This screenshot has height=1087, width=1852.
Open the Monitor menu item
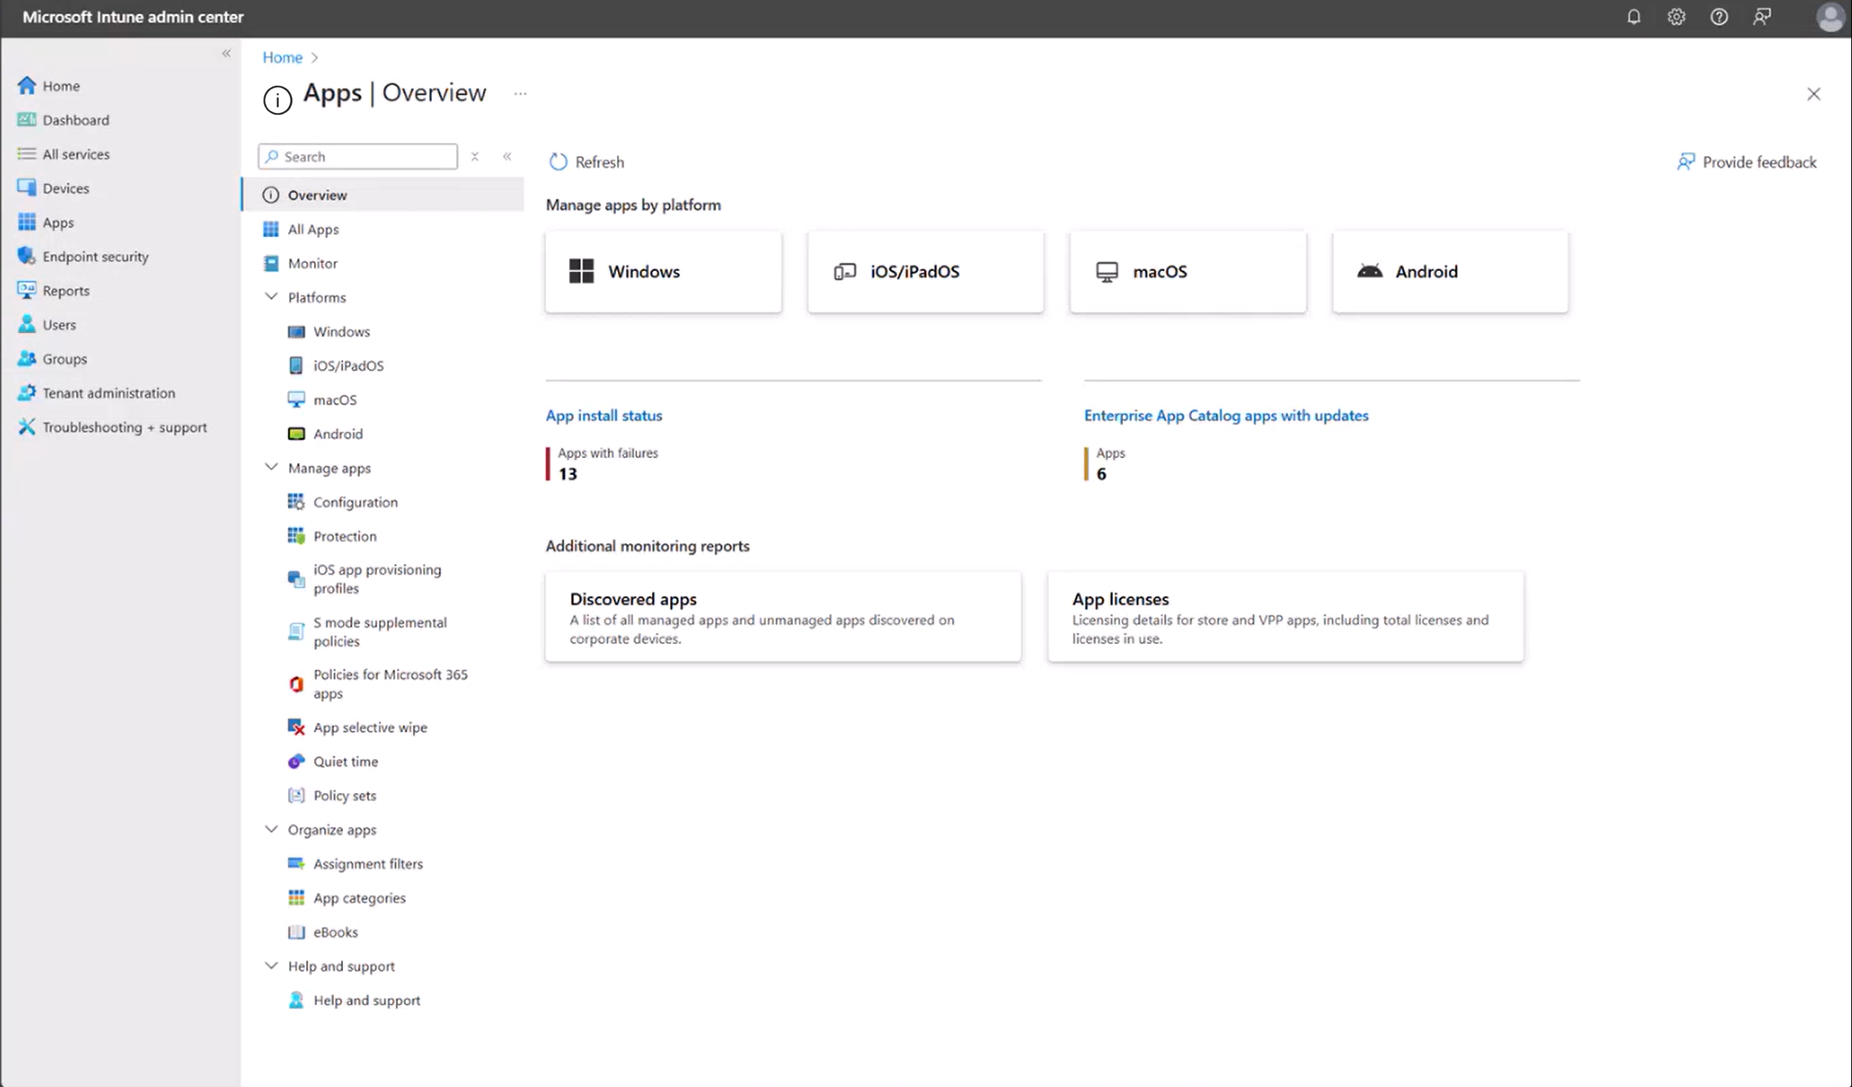311,263
